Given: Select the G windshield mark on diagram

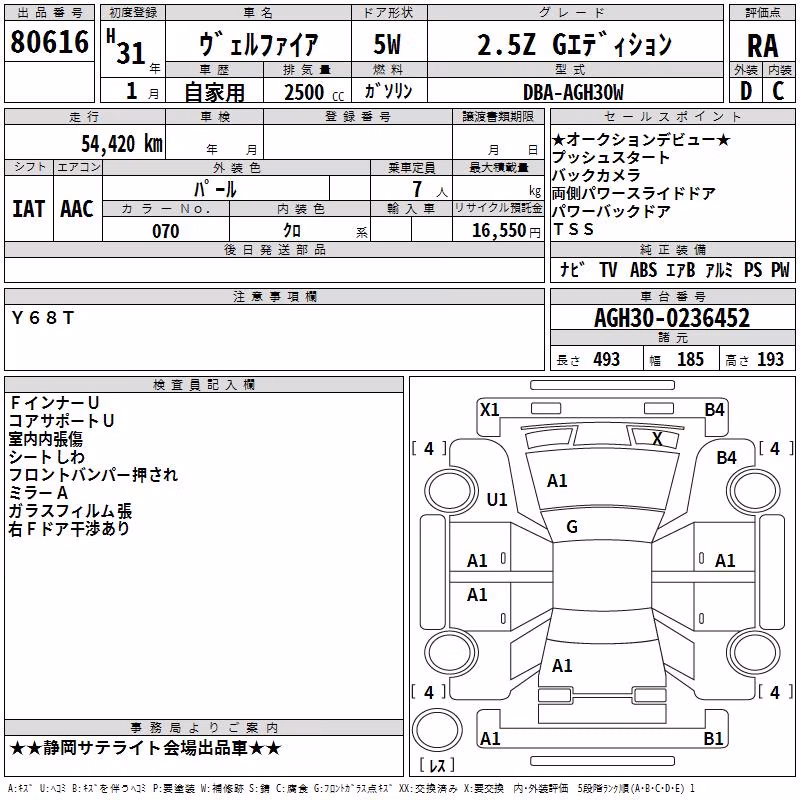Looking at the screenshot, I should tap(572, 527).
